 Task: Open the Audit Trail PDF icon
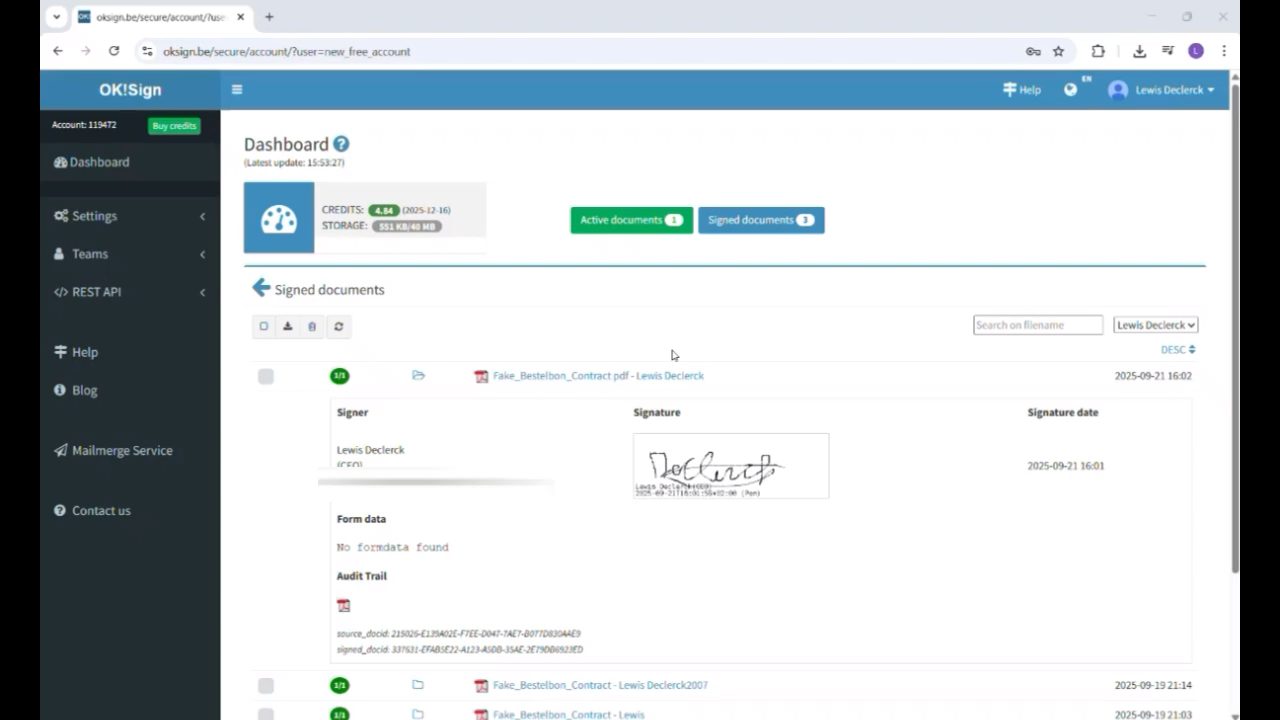pyautogui.click(x=343, y=605)
